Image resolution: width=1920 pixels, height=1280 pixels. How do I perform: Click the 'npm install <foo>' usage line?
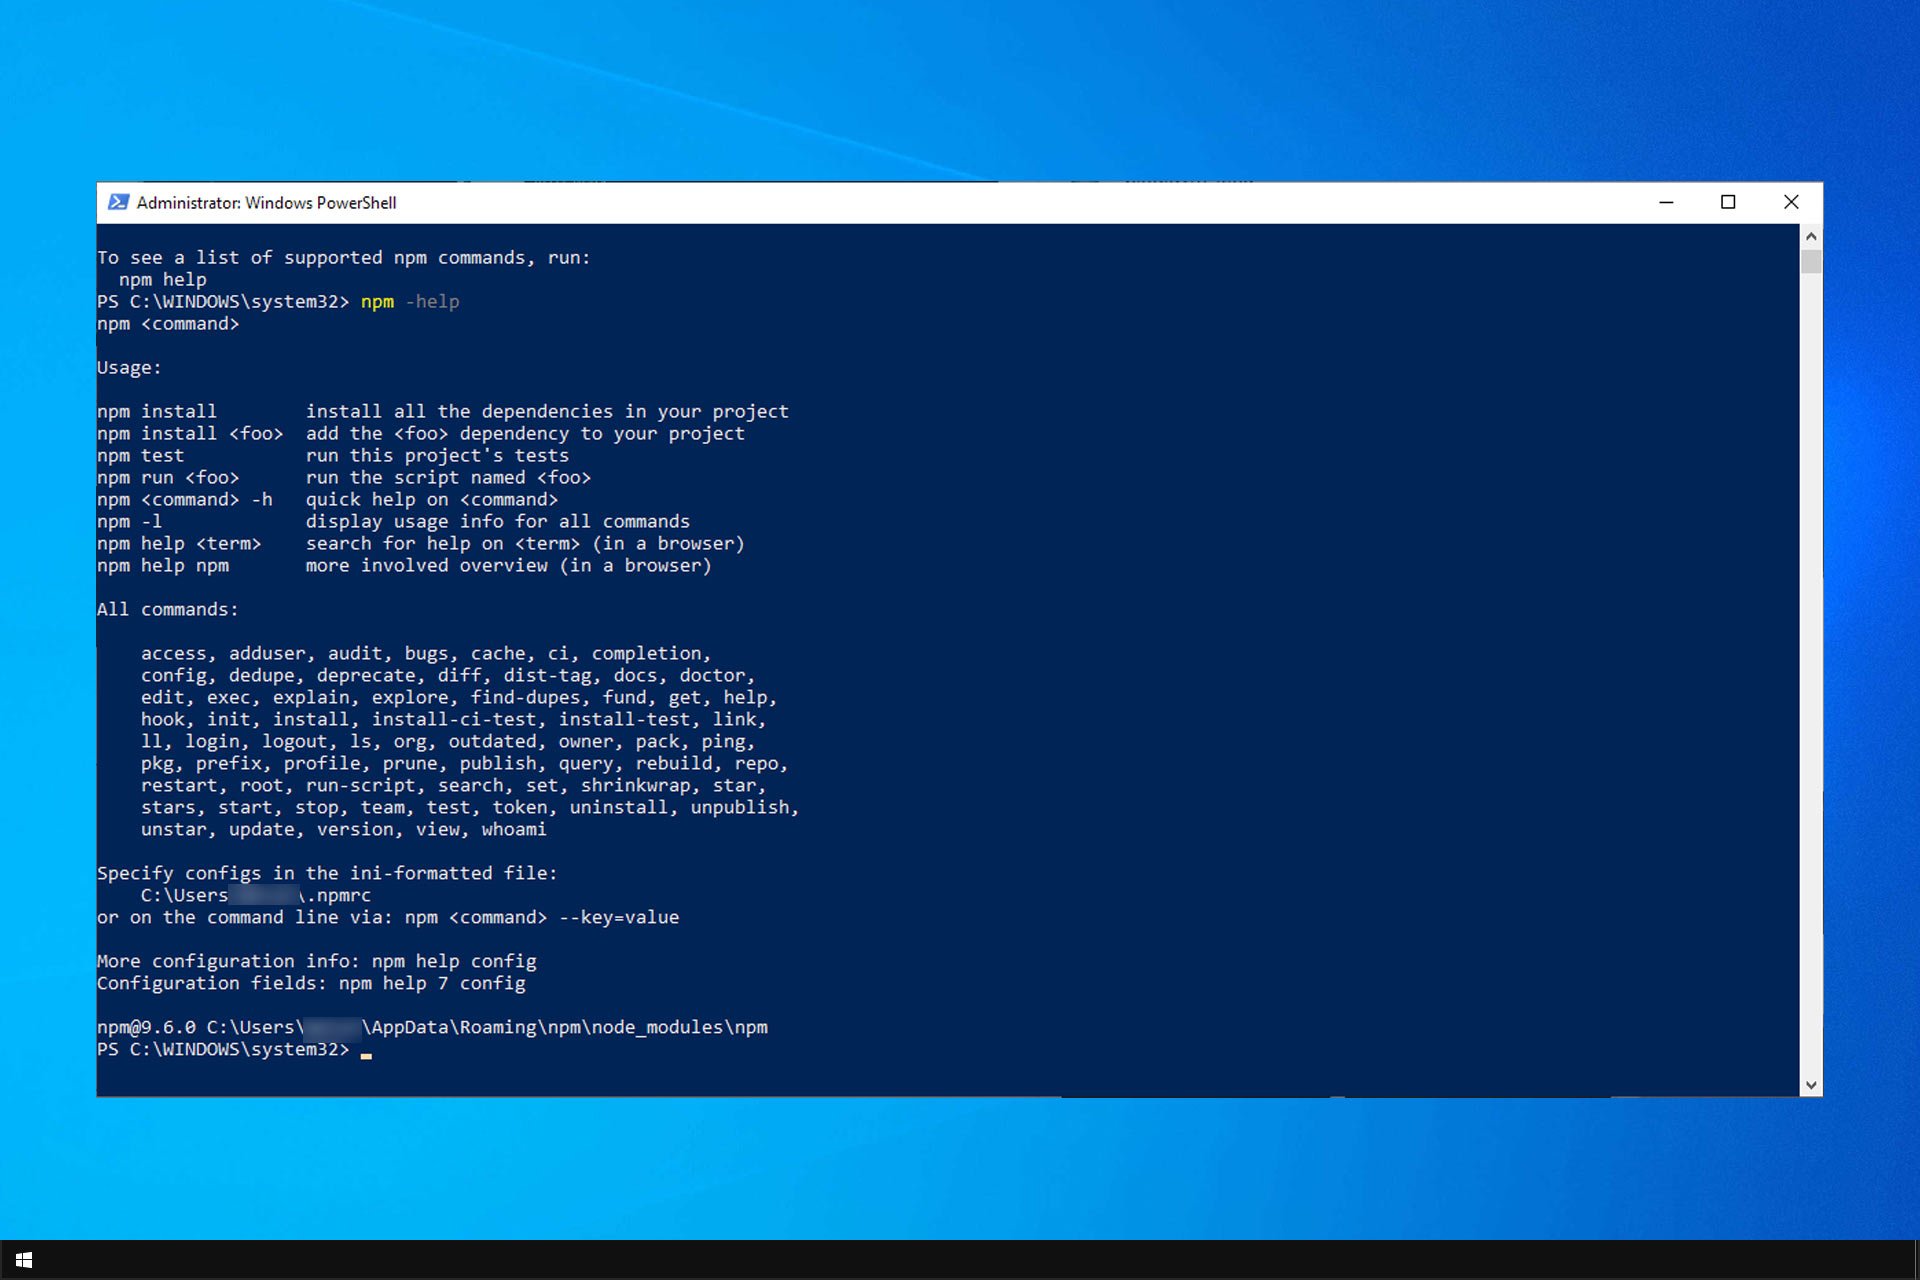[x=421, y=434]
